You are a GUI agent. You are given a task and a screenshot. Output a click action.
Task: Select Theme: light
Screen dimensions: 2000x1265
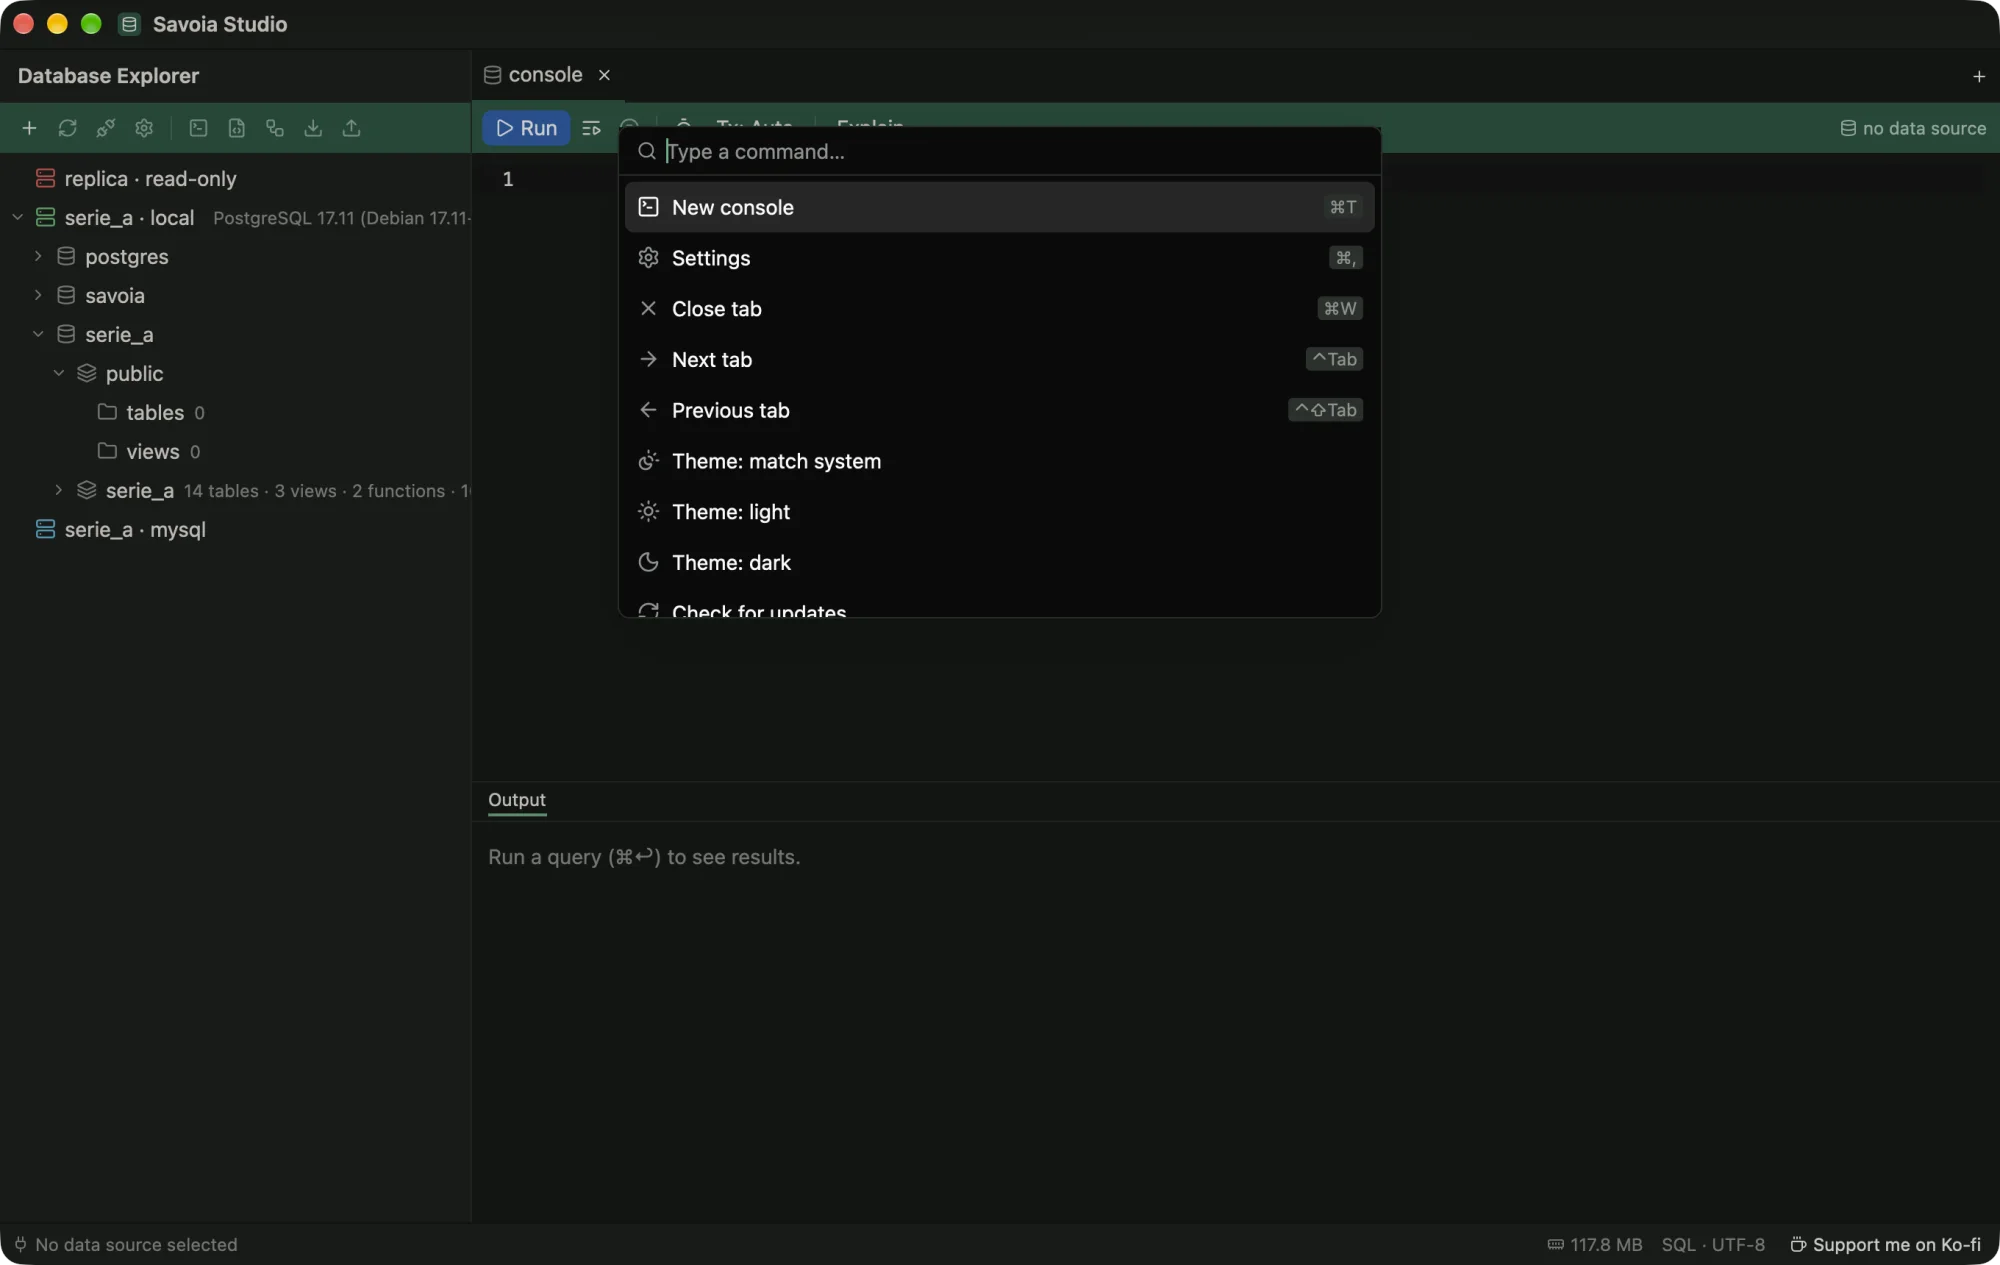(999, 512)
